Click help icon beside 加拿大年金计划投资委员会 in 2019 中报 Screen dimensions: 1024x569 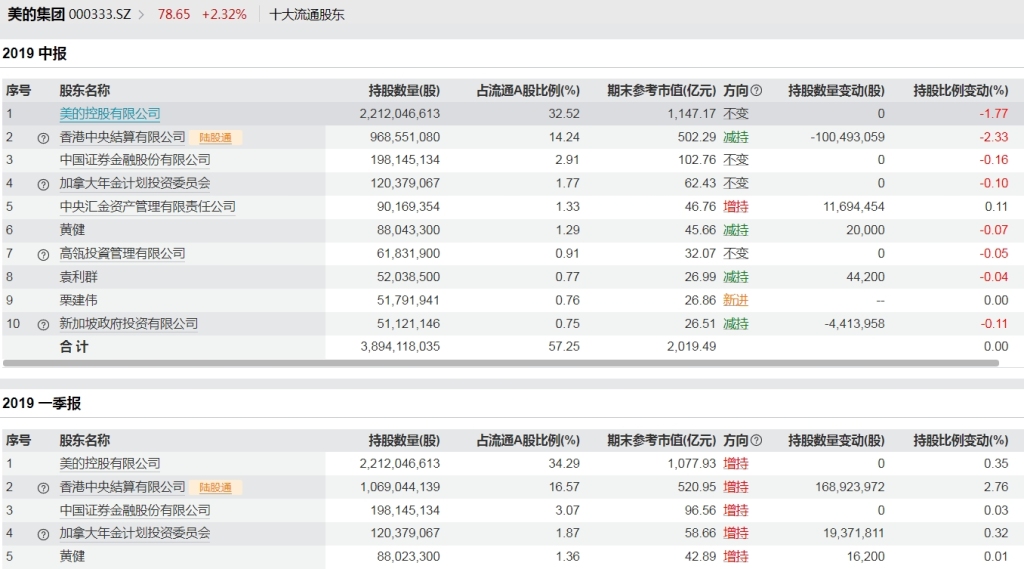[43, 184]
